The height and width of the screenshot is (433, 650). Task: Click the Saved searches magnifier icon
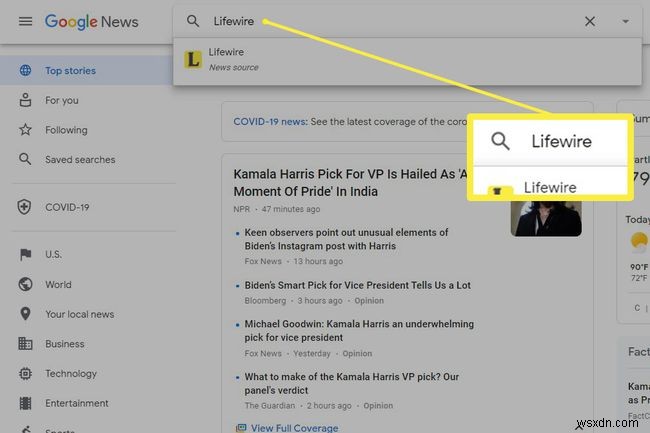(x=25, y=159)
